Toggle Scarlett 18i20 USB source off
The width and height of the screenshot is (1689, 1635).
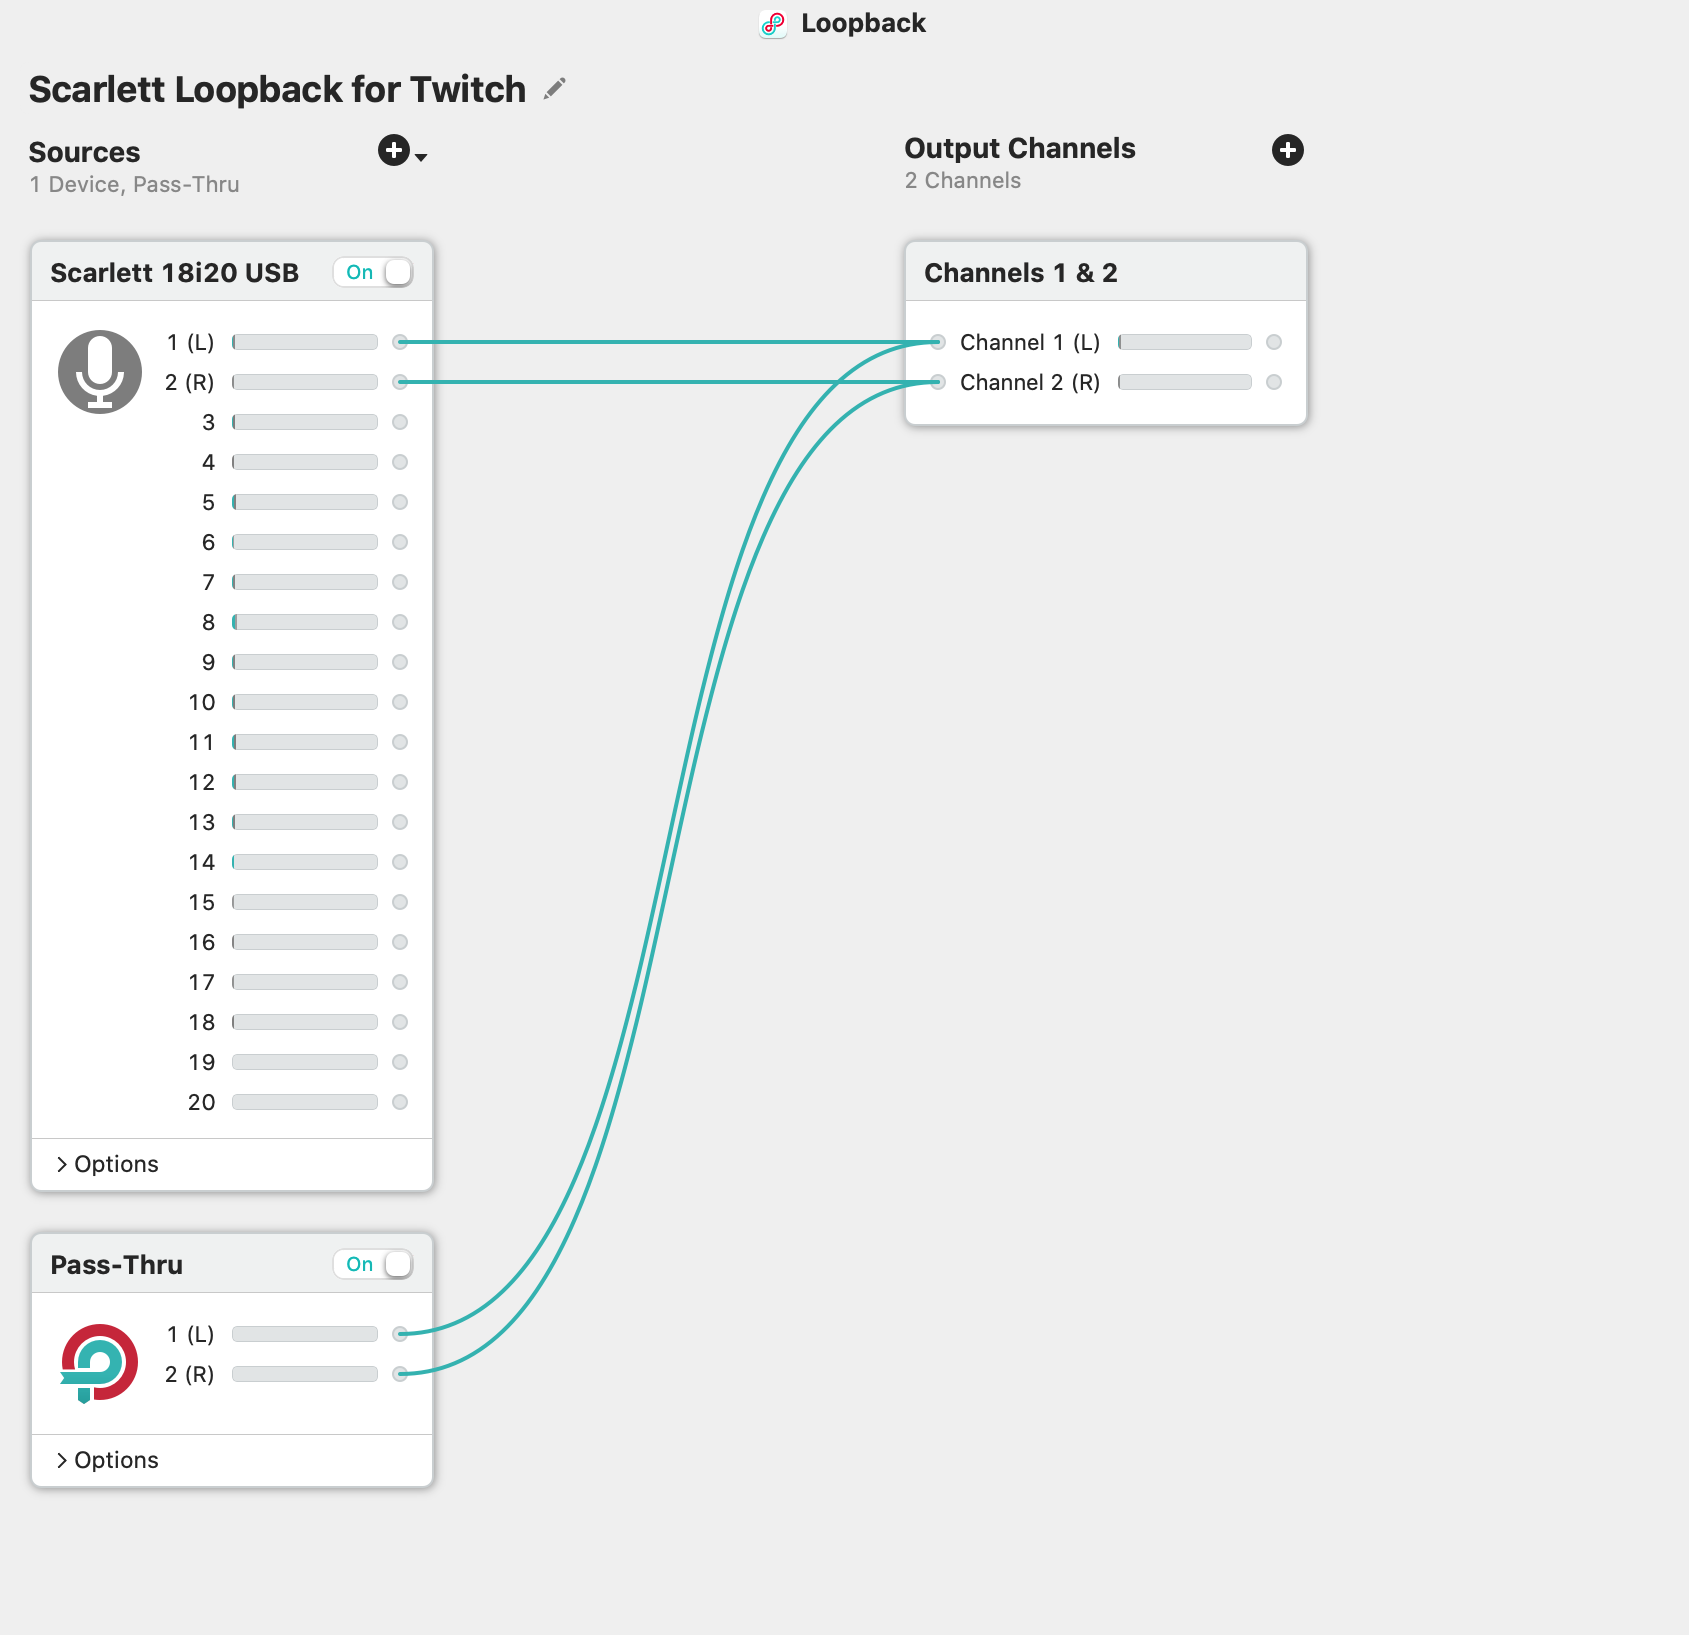click(373, 272)
